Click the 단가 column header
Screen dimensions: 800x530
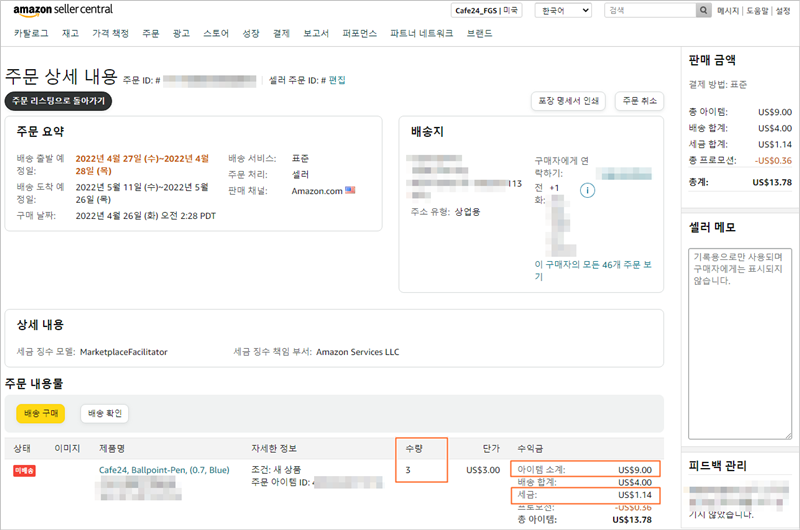point(491,448)
